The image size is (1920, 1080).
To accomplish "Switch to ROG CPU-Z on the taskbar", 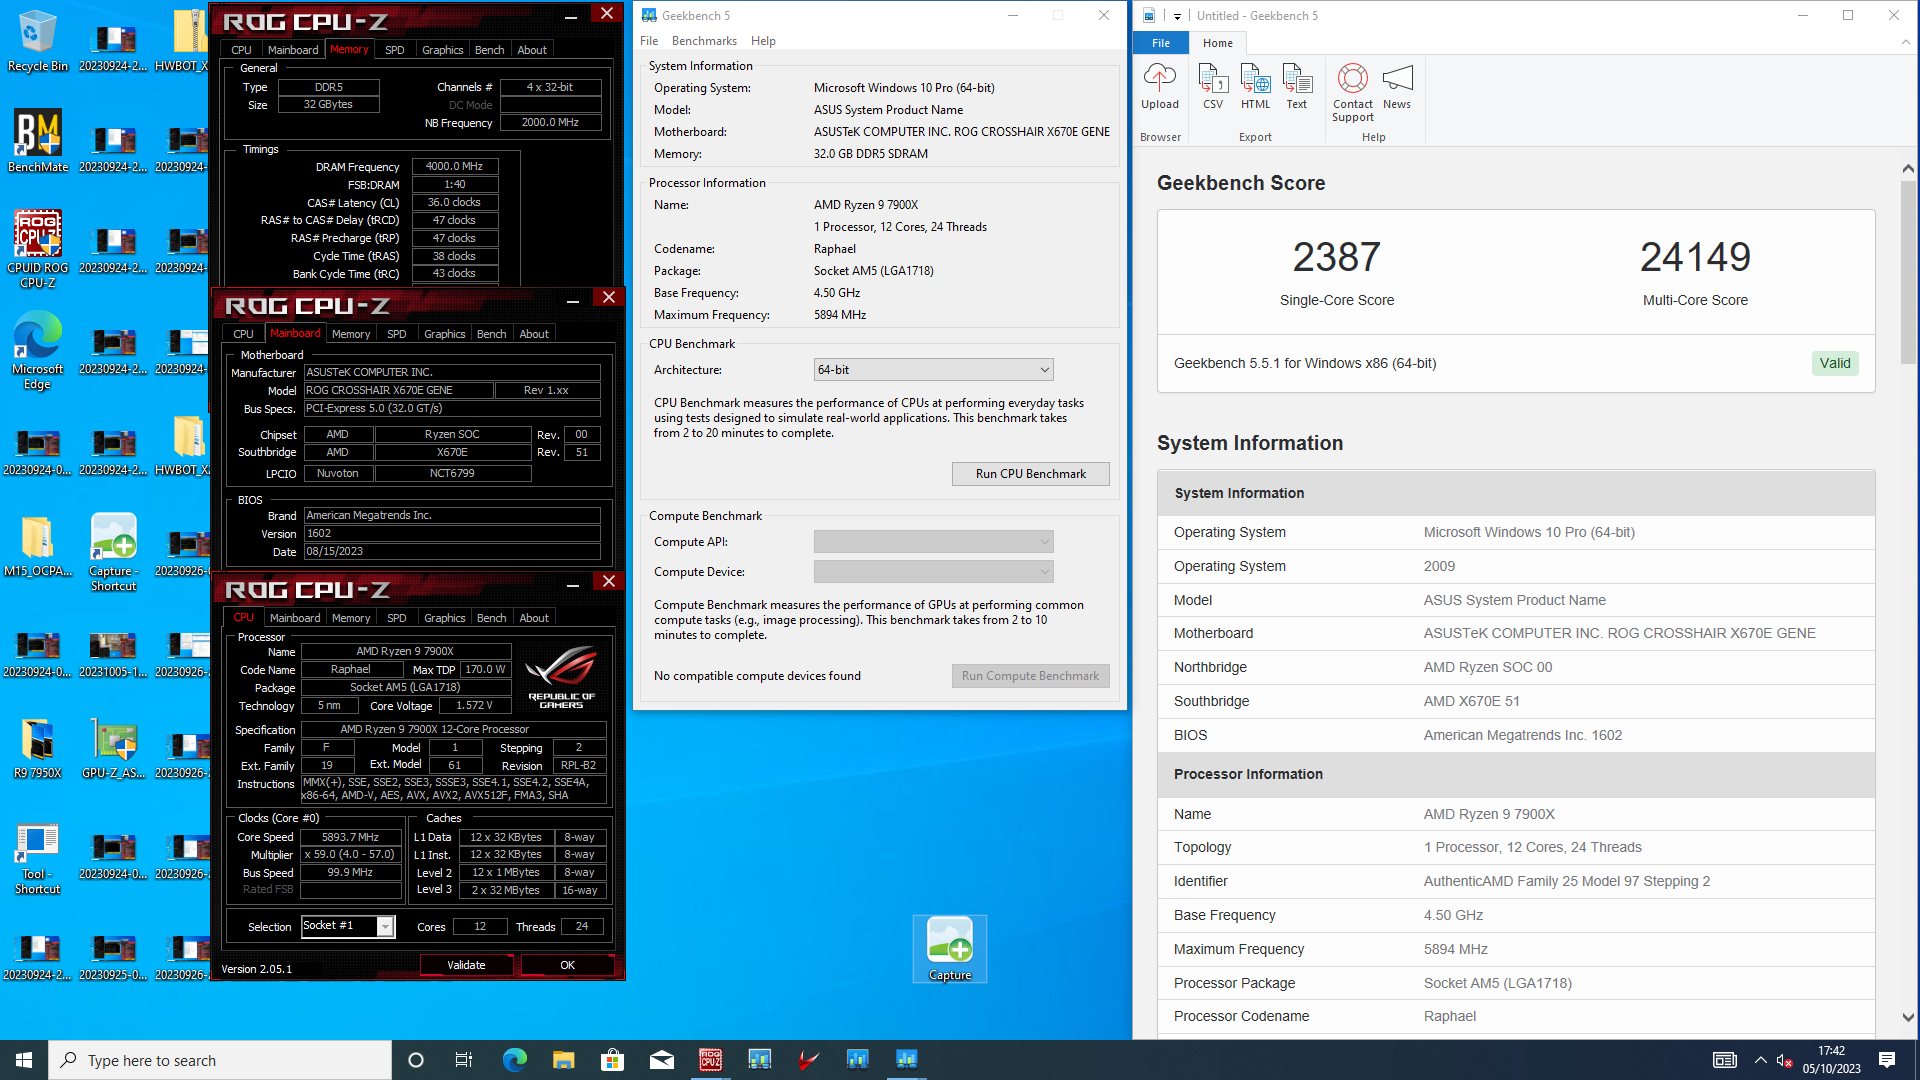I will (x=710, y=1060).
